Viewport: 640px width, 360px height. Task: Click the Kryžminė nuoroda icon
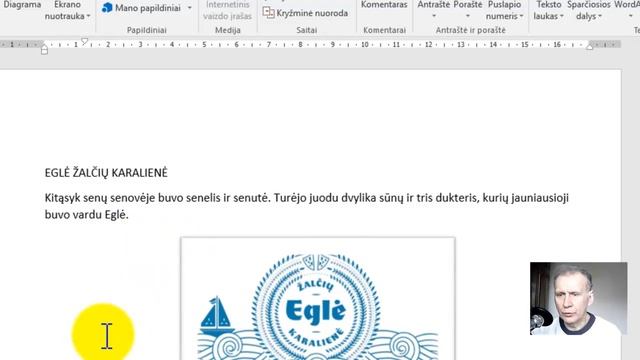(268, 13)
